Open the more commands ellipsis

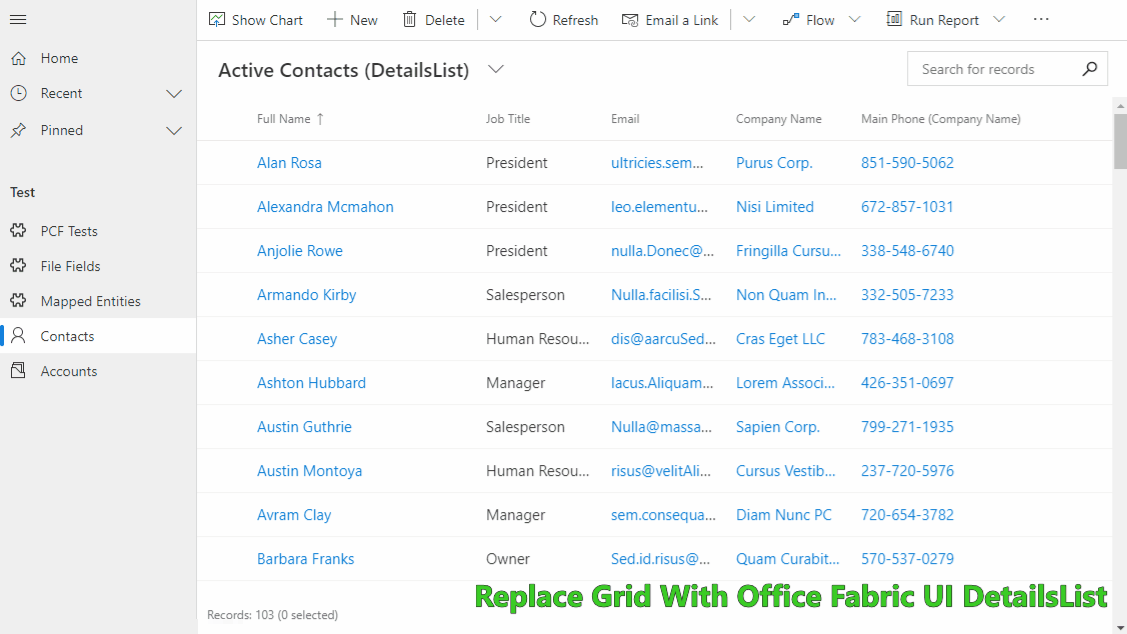coord(1041,19)
